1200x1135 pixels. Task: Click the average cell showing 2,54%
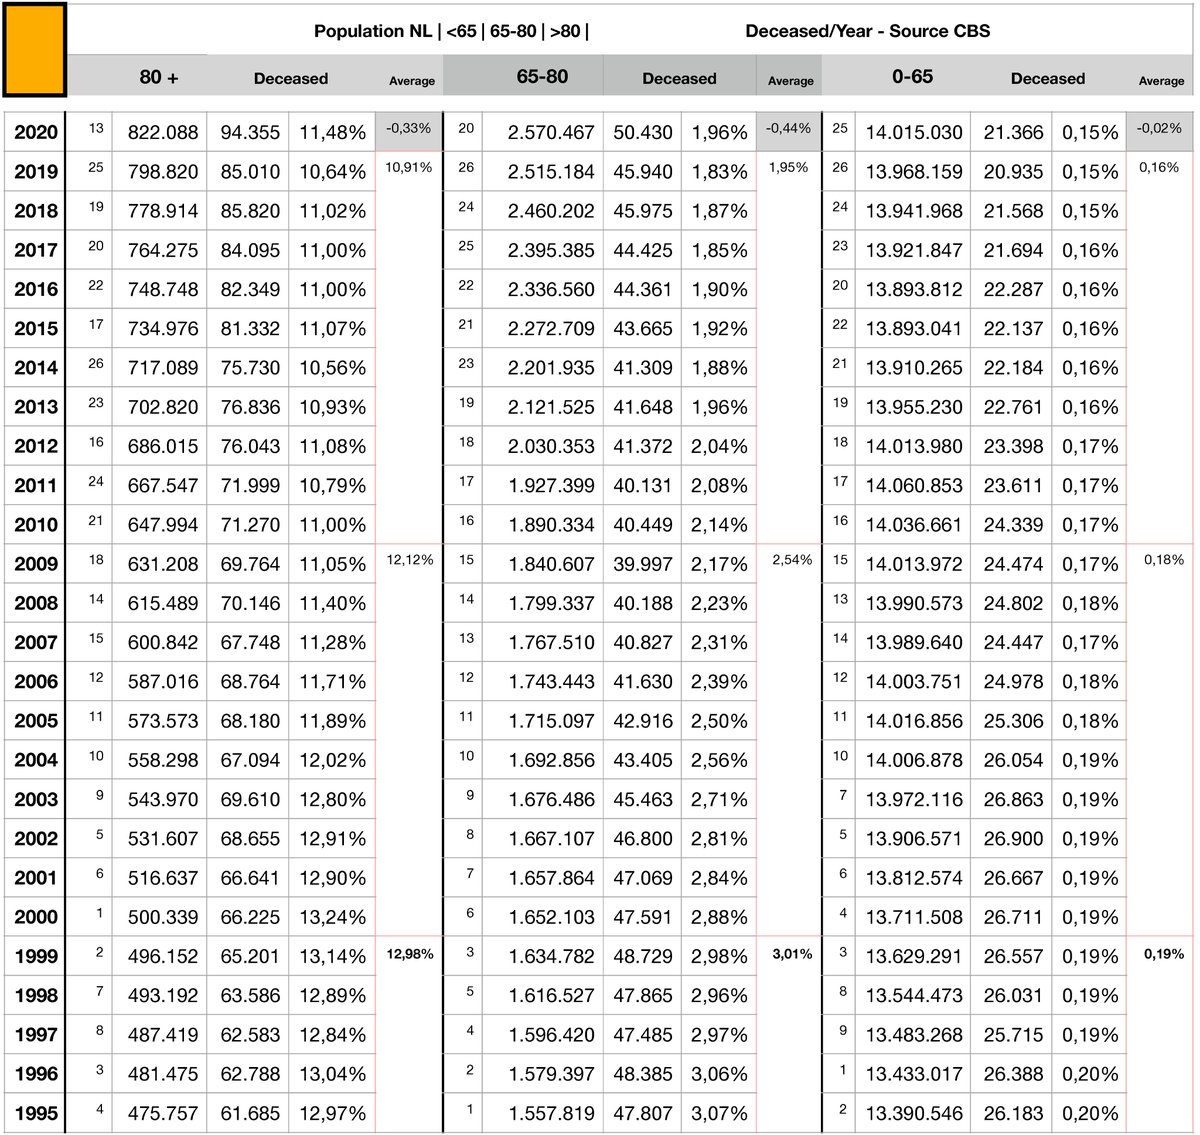791,560
